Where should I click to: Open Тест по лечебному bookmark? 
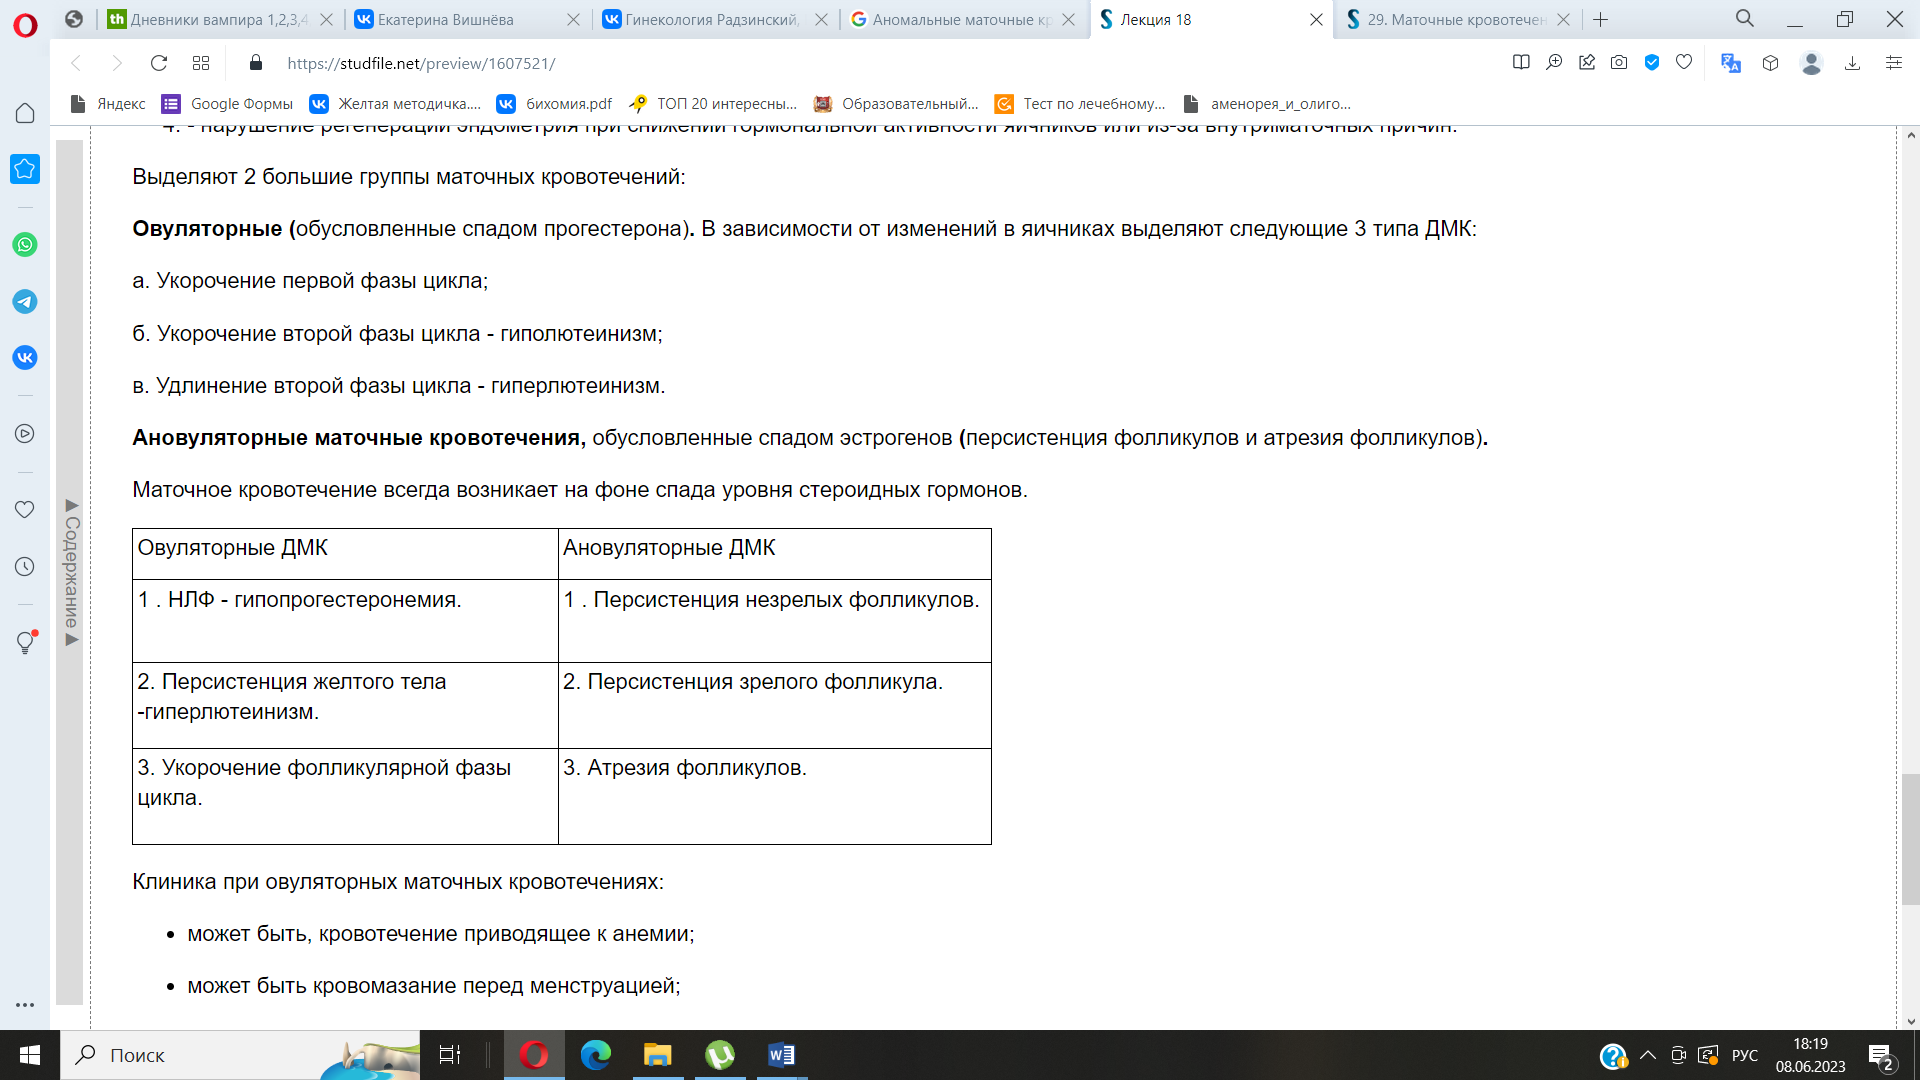click(x=1080, y=104)
